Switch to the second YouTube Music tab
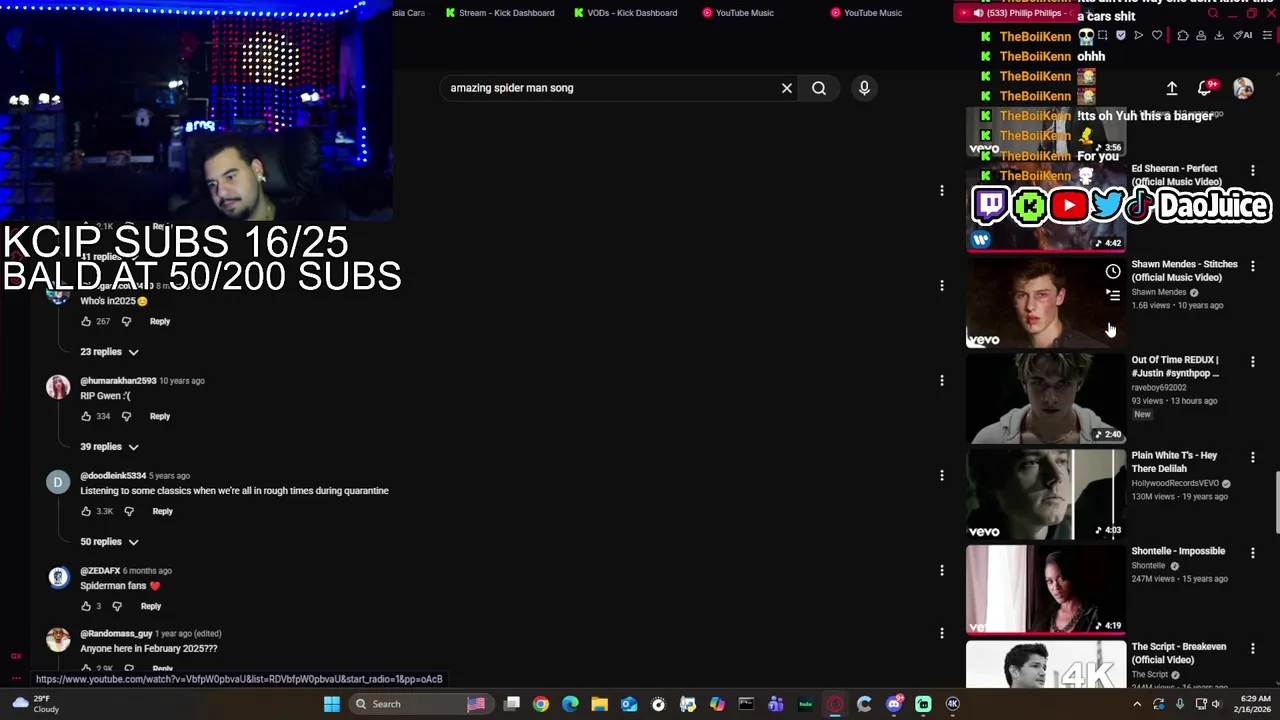The width and height of the screenshot is (1280, 720). coord(866,13)
